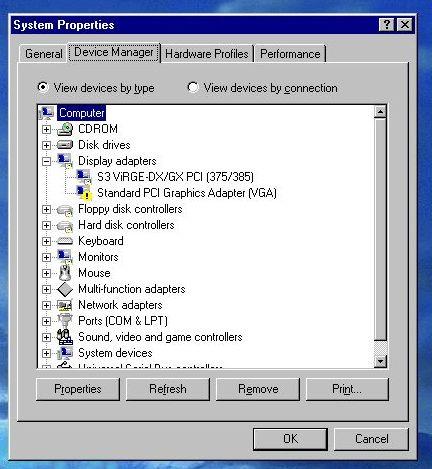The image size is (432, 469).
Task: Select "Standard PCI Graphics Adapter (VGA)" entry
Action: point(187,193)
